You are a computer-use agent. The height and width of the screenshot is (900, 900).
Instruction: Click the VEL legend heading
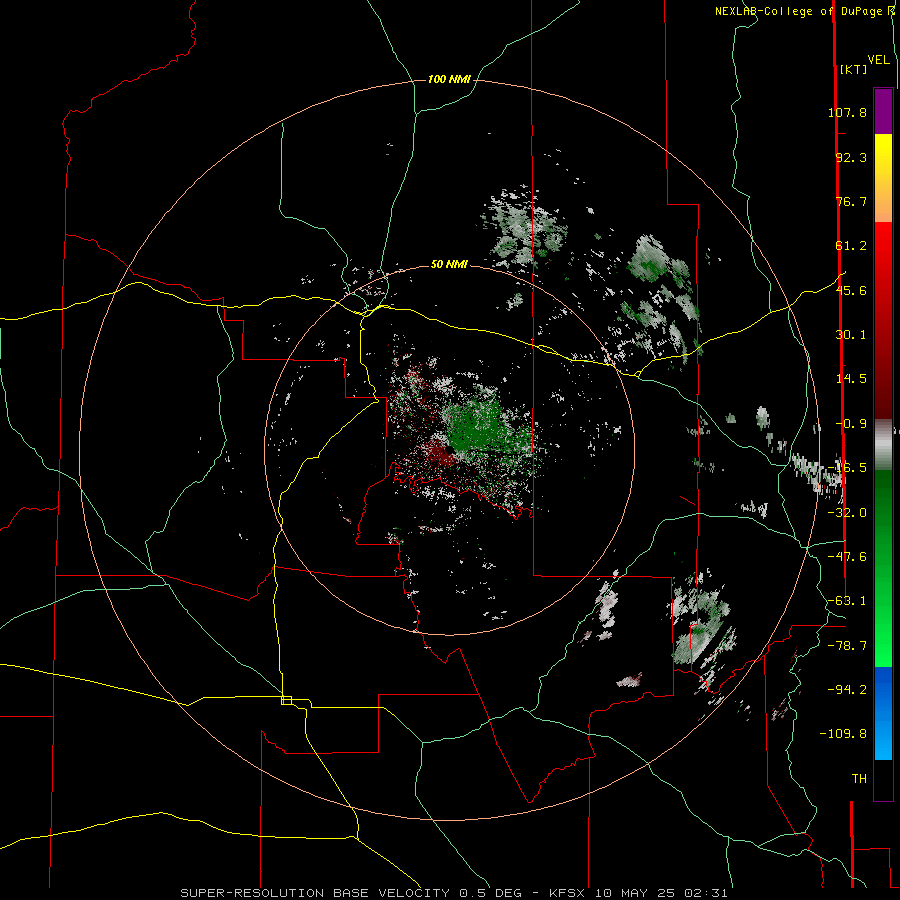879,60
